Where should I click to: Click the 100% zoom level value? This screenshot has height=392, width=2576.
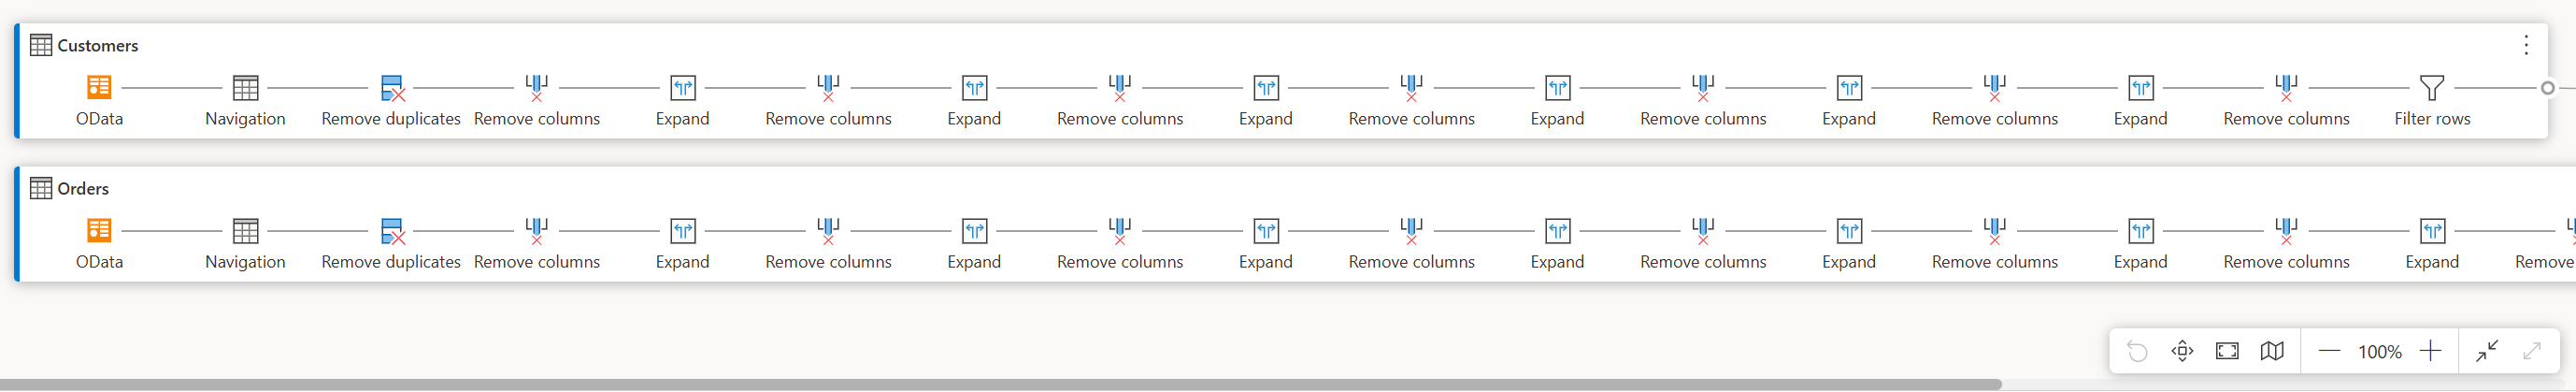[2380, 352]
